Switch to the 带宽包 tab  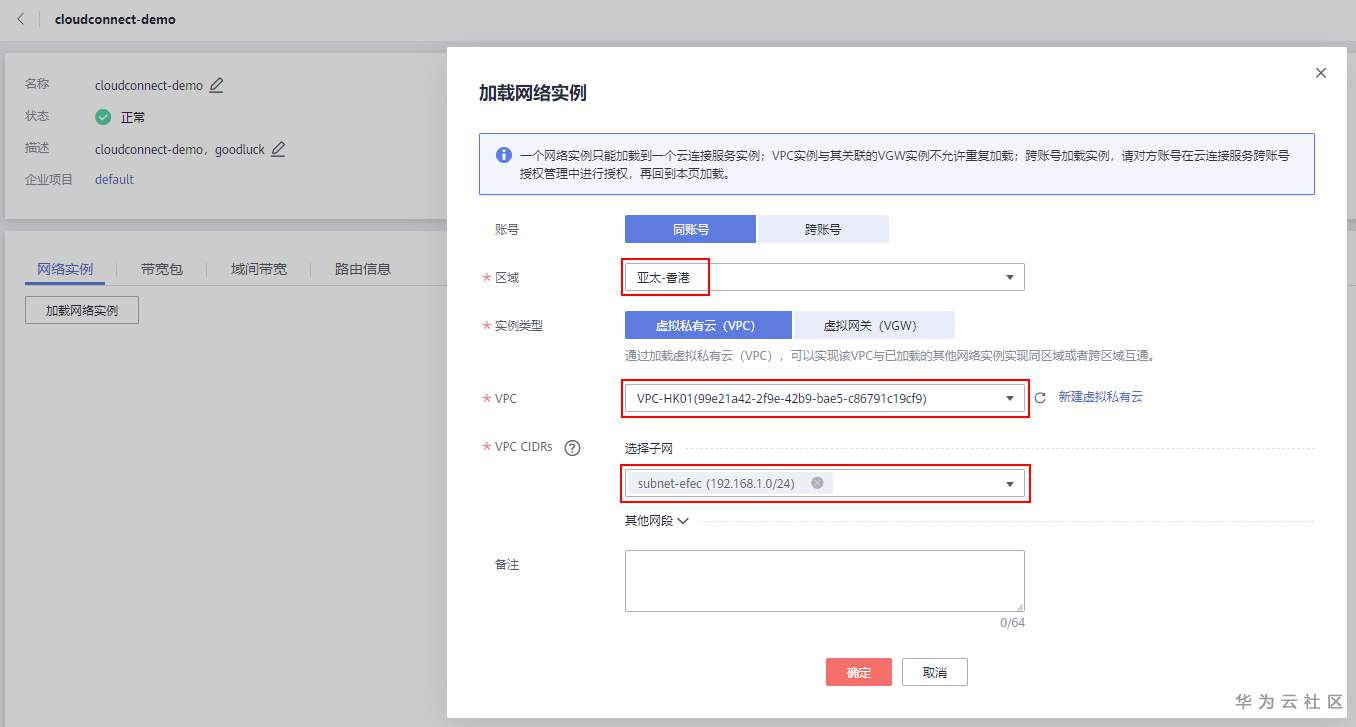162,269
